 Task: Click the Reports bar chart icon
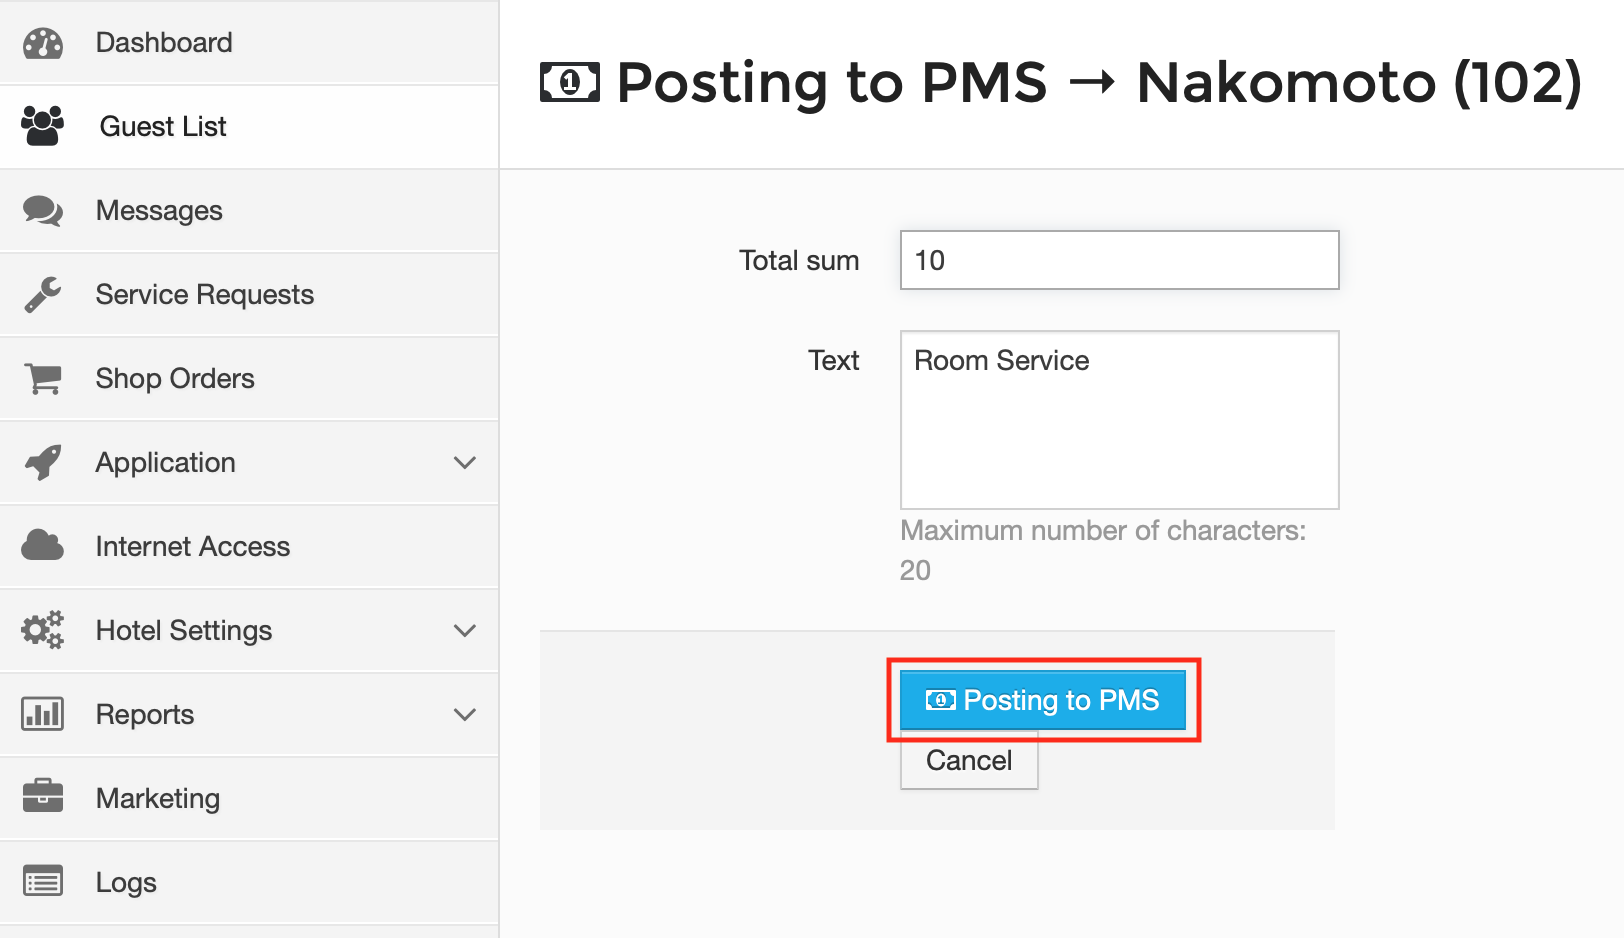pos(42,714)
